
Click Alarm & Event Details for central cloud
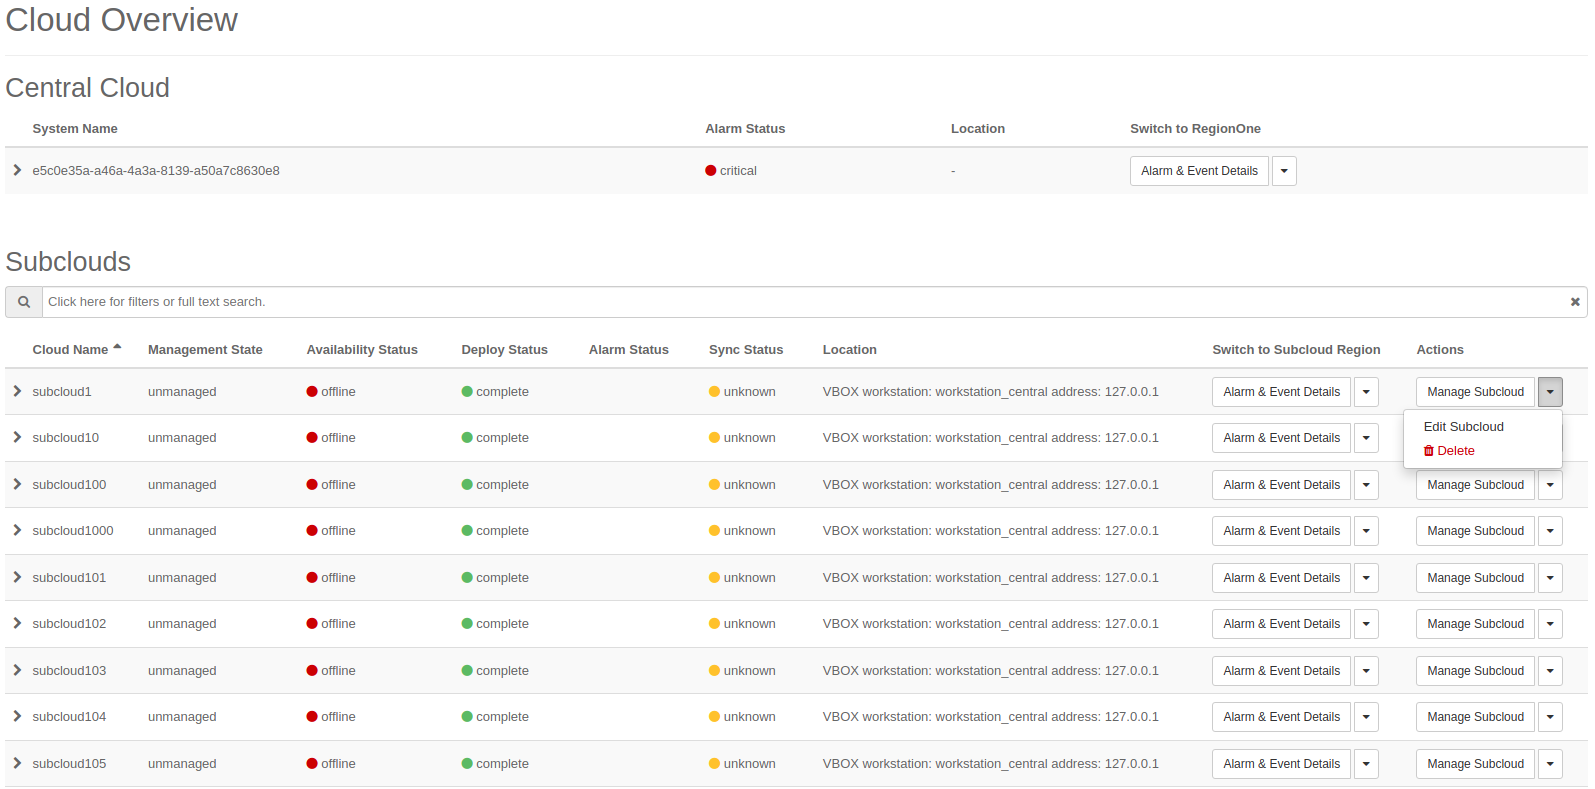[x=1199, y=171]
